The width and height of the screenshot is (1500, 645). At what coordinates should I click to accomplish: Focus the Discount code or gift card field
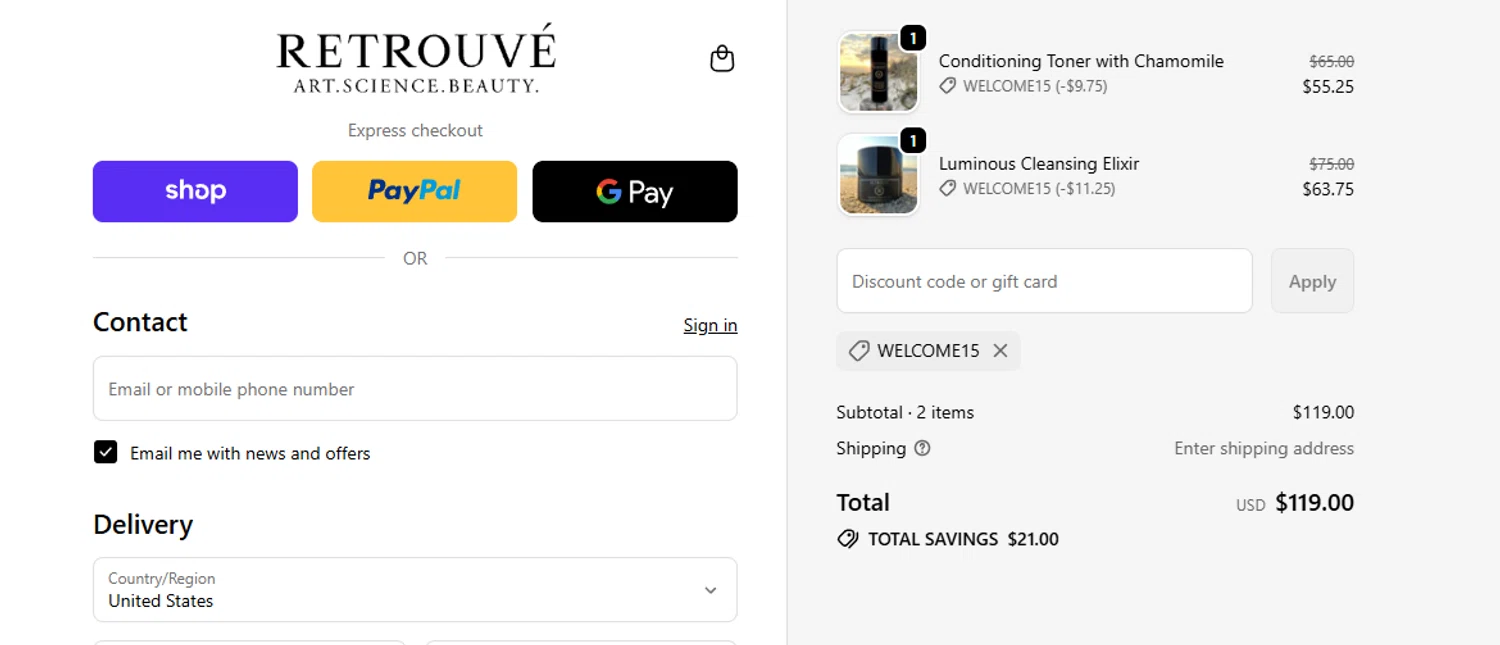(1044, 281)
